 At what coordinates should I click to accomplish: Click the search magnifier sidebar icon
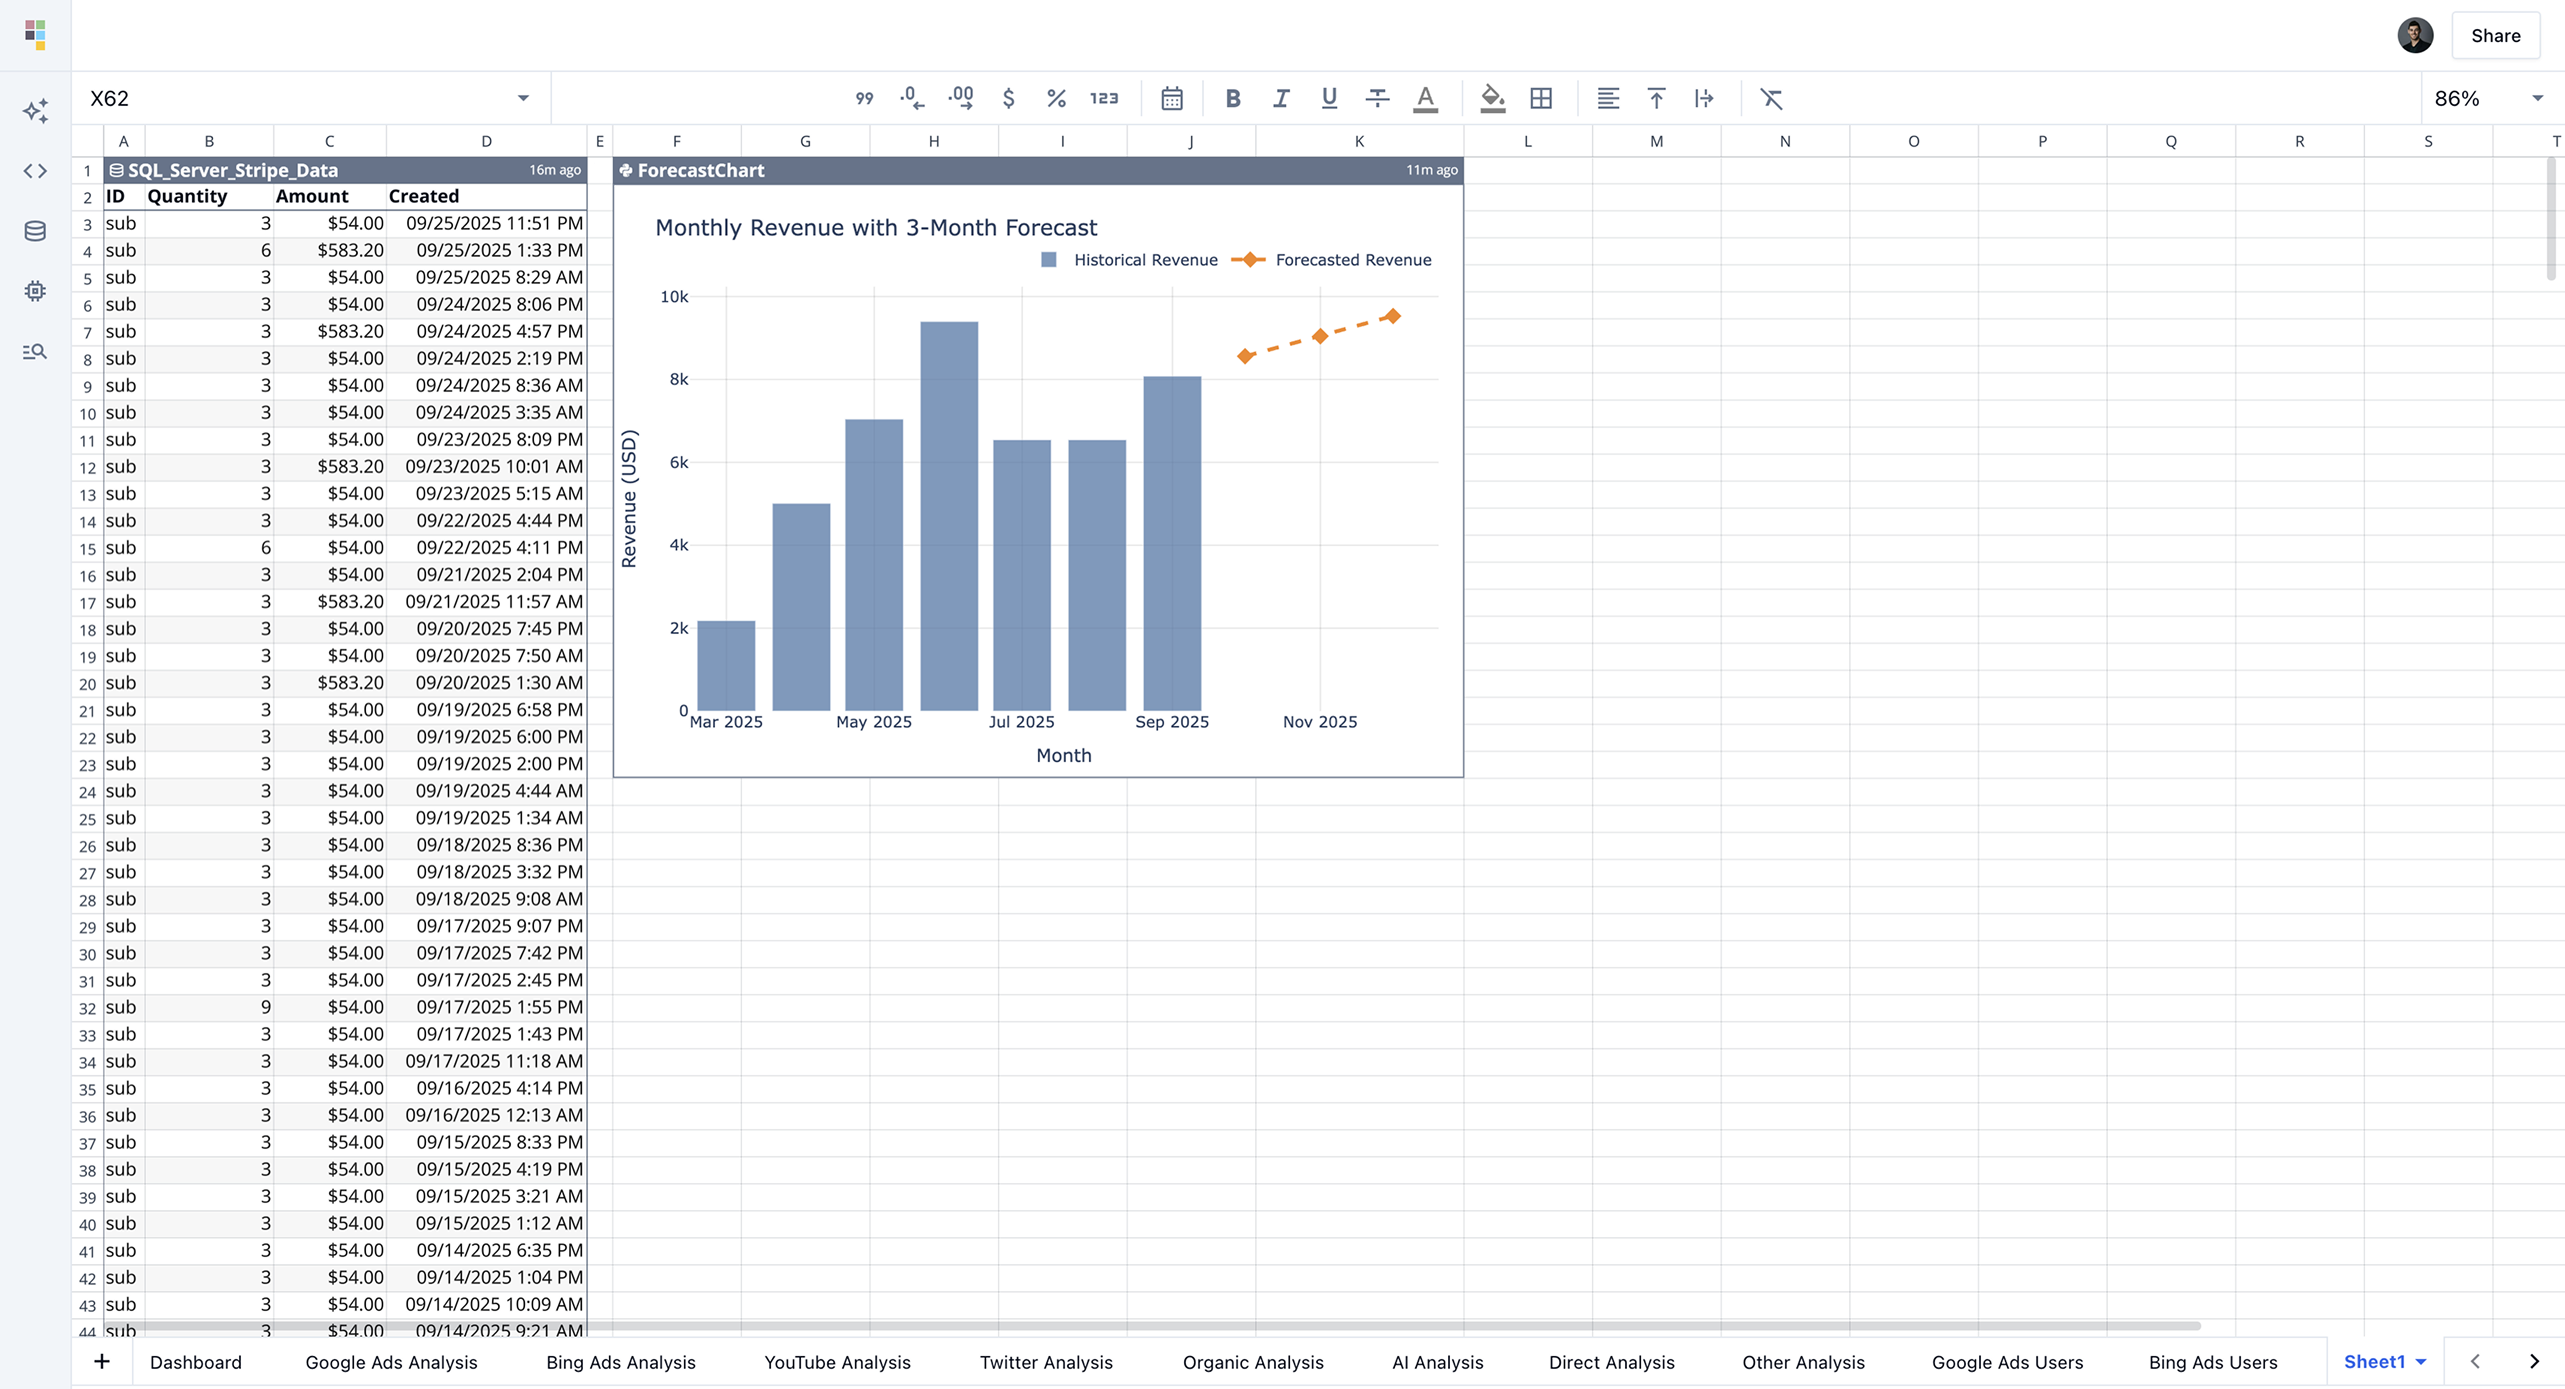pos(35,352)
